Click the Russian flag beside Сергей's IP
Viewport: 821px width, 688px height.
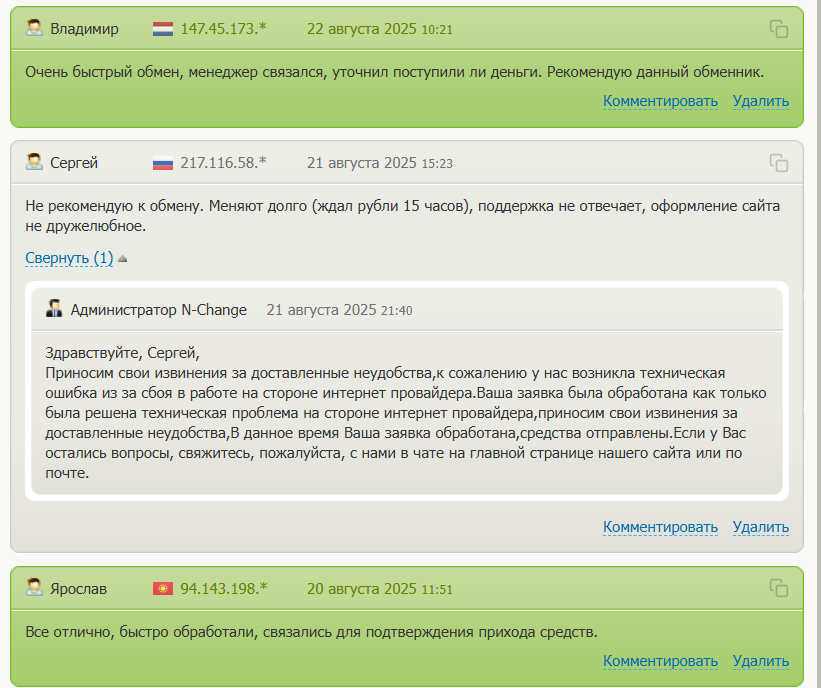(163, 163)
